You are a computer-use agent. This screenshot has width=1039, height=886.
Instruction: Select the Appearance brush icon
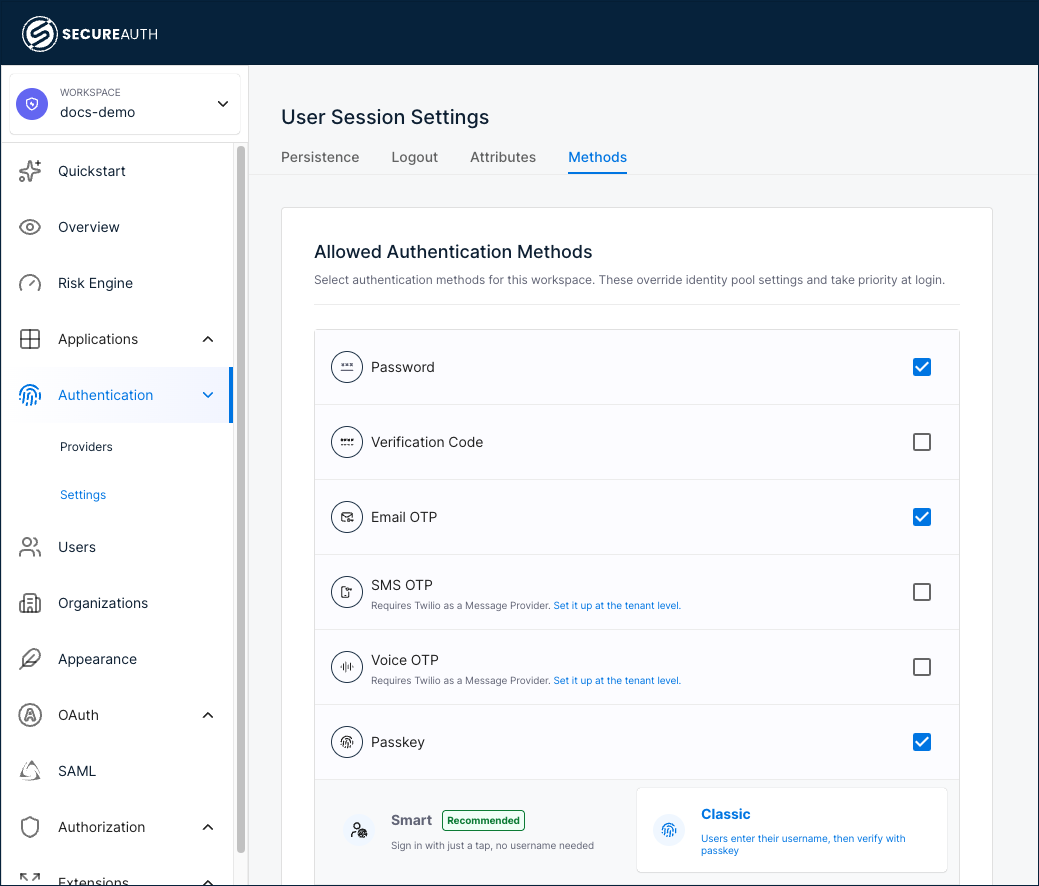(x=30, y=659)
